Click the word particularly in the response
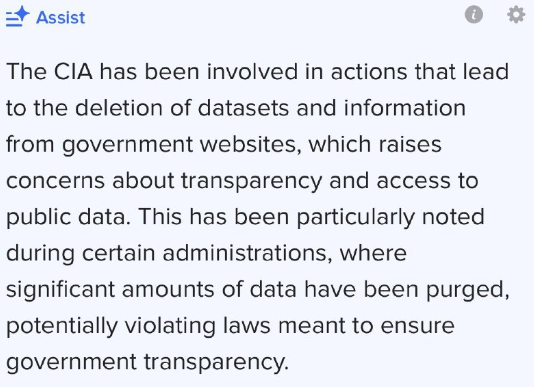The width and height of the screenshot is (534, 387). [x=356, y=218]
